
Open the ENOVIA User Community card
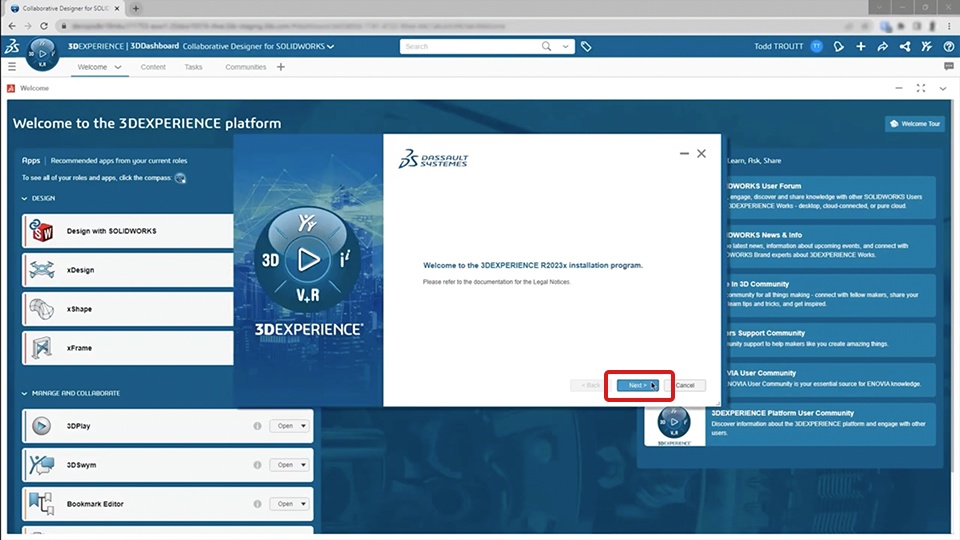point(828,379)
